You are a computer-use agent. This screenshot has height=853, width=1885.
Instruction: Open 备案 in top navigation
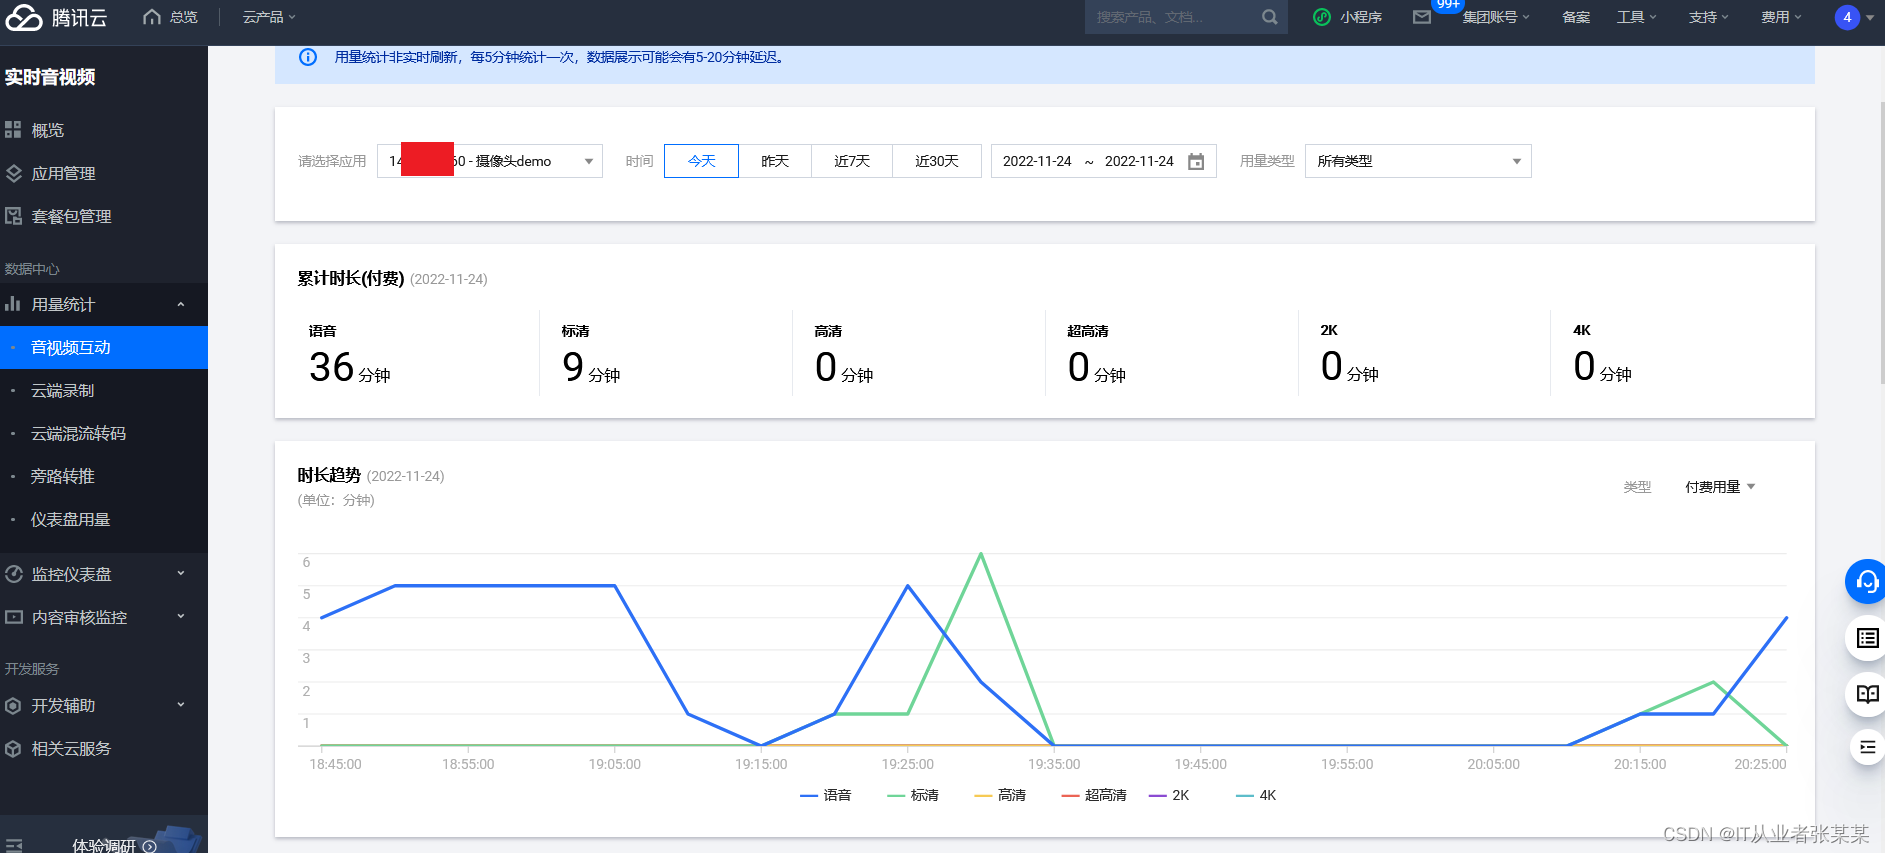1576,17
